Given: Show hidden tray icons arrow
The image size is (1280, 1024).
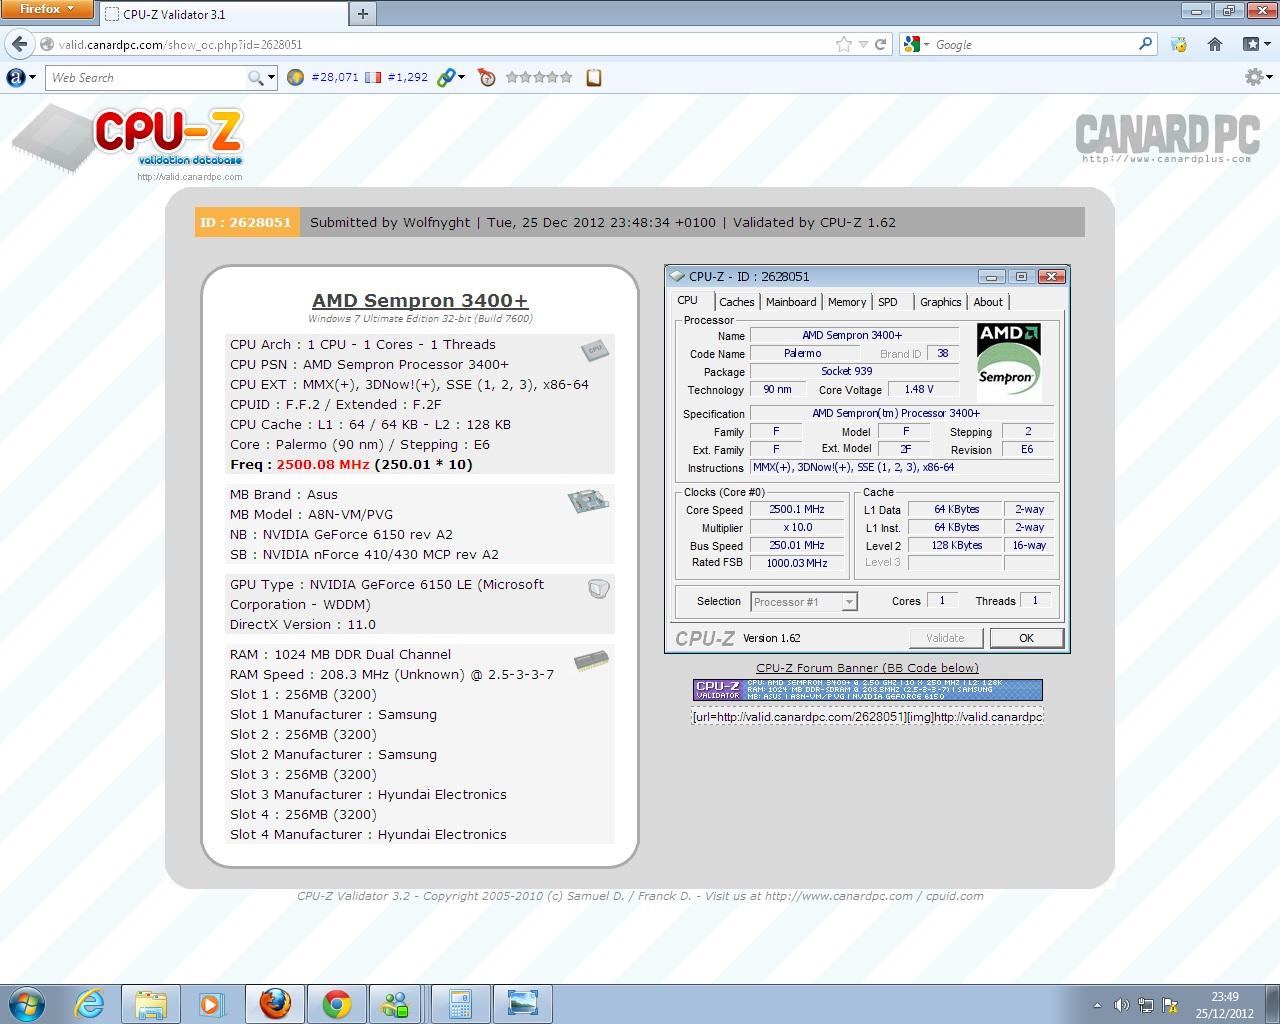Looking at the screenshot, I should pyautogui.click(x=1098, y=1005).
